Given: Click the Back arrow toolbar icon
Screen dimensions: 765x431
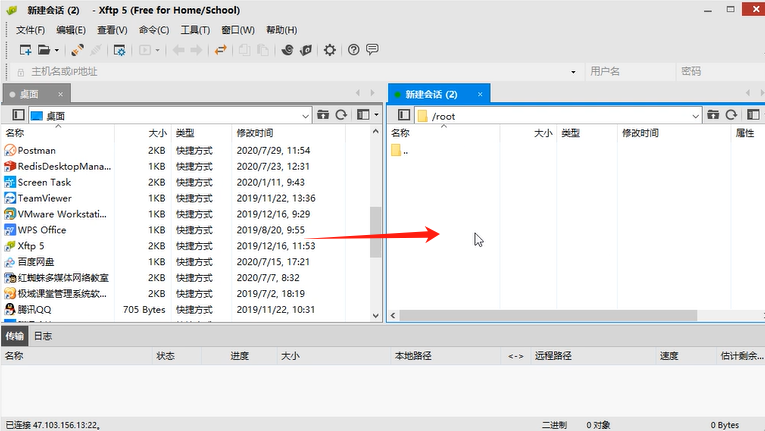Looking at the screenshot, I should (x=179, y=50).
